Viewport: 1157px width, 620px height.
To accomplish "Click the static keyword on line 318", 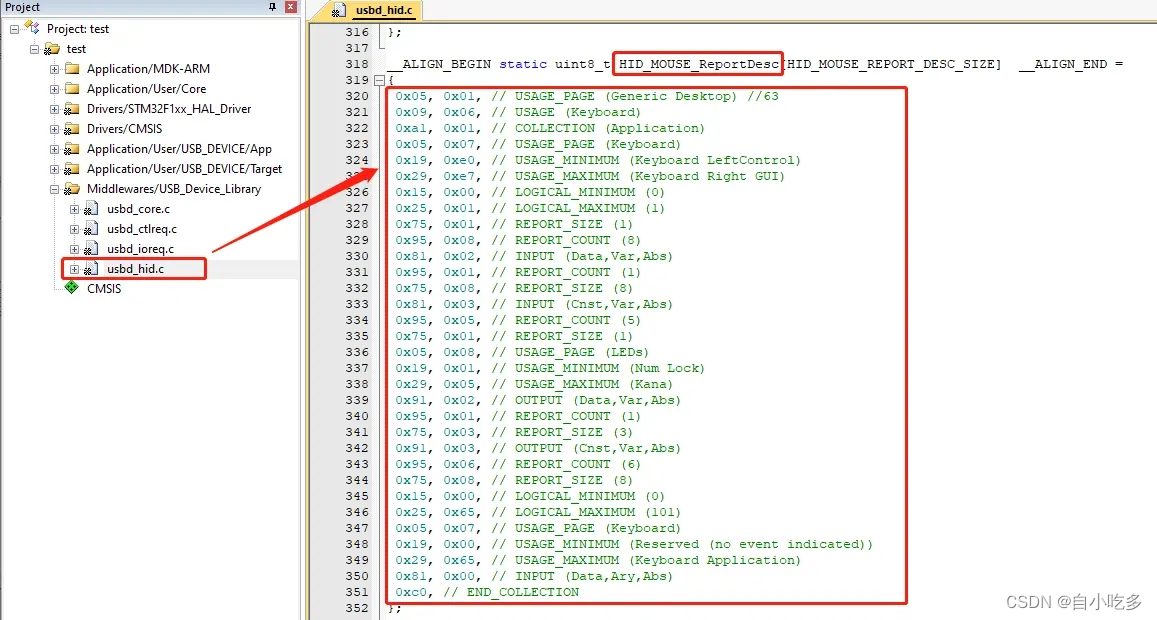I will 523,64.
